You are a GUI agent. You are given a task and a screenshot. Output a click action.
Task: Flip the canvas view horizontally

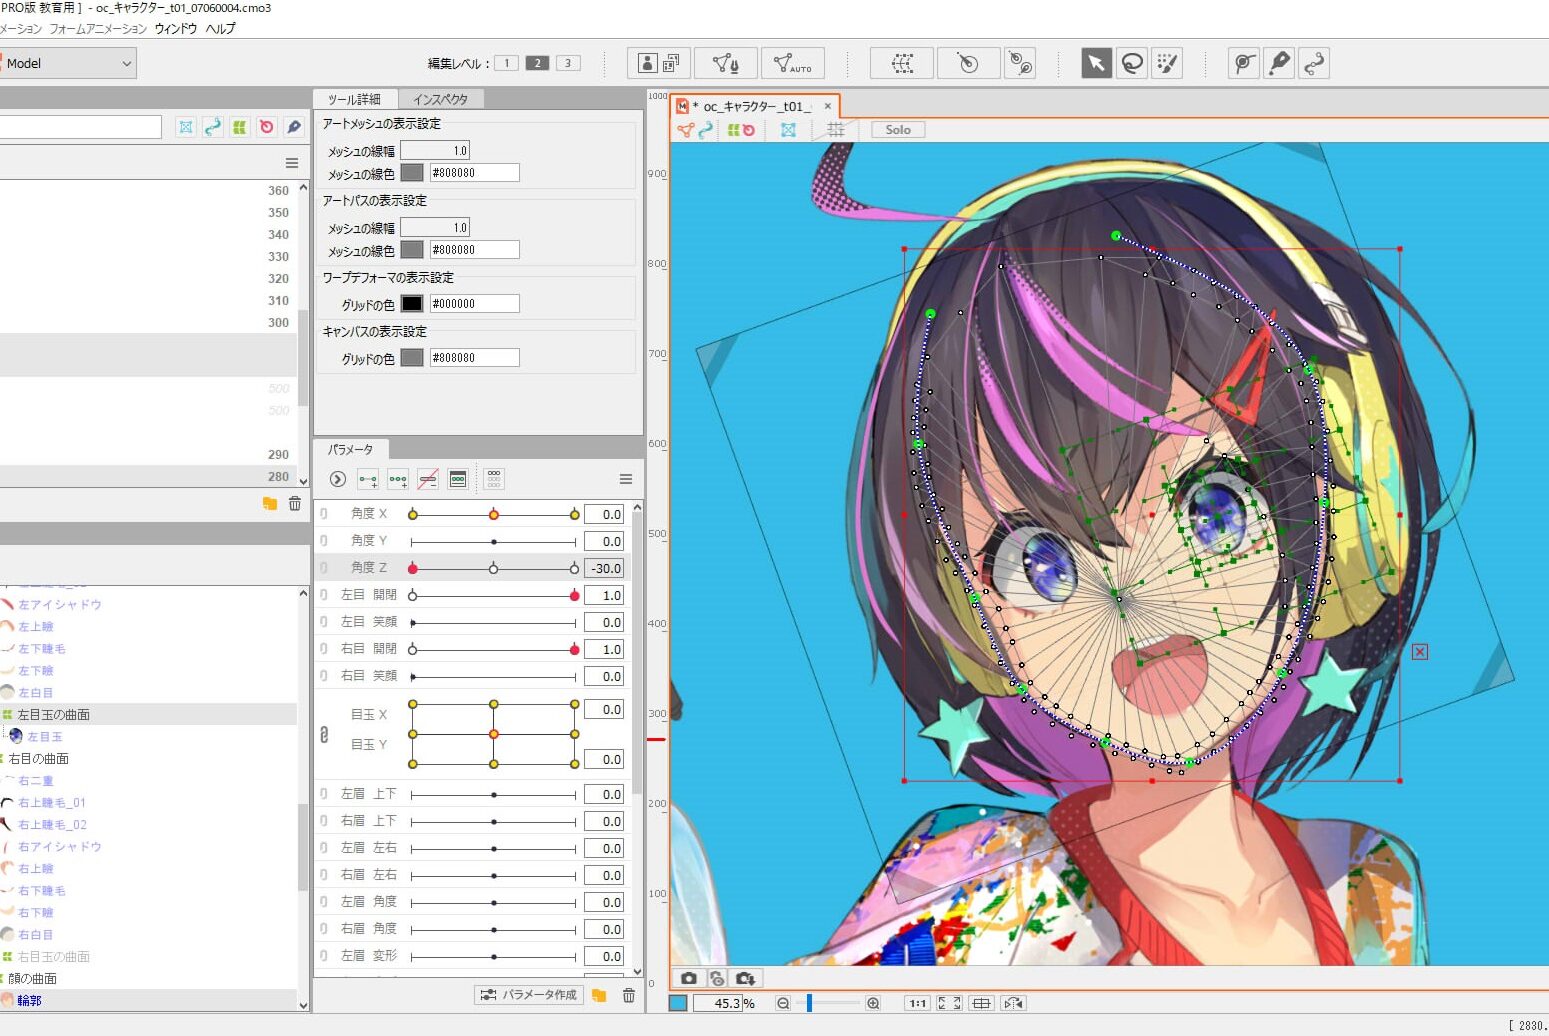click(1013, 1003)
